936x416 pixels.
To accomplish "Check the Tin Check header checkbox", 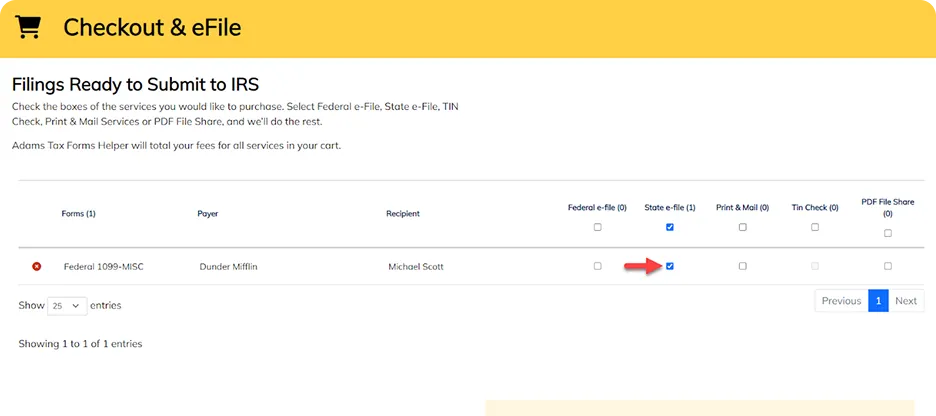I will pos(815,227).
